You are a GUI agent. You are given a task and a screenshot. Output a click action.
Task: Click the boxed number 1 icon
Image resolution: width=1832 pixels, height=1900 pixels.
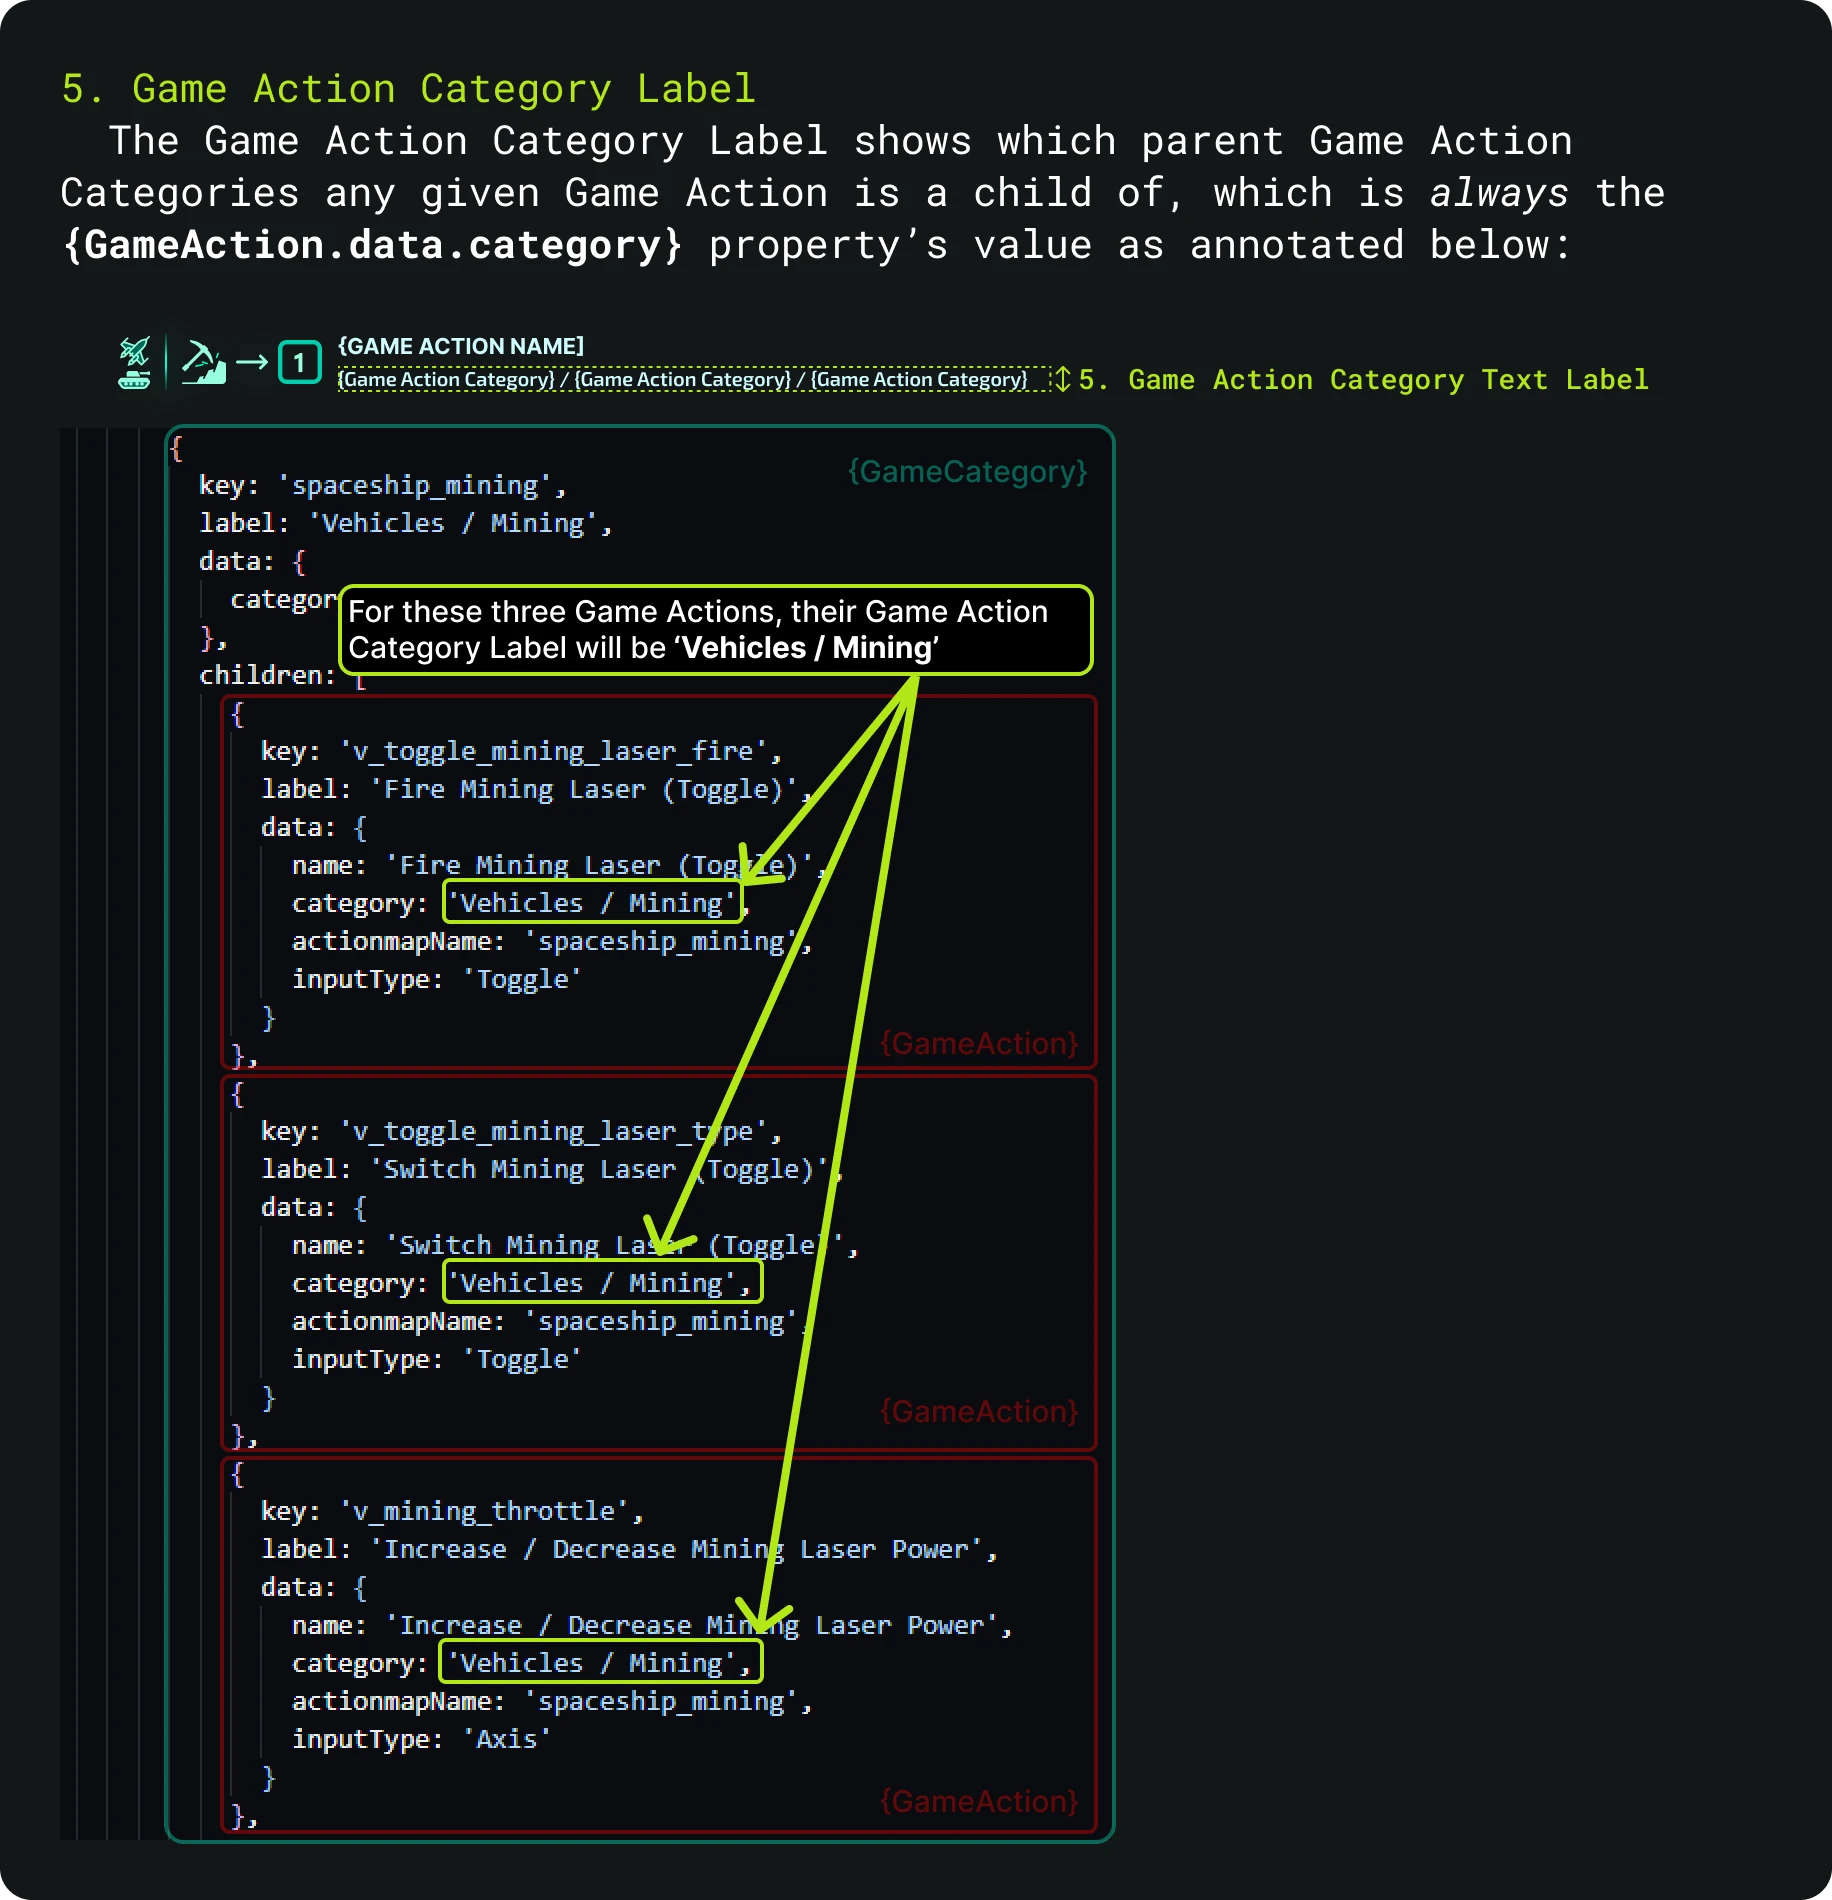point(299,362)
